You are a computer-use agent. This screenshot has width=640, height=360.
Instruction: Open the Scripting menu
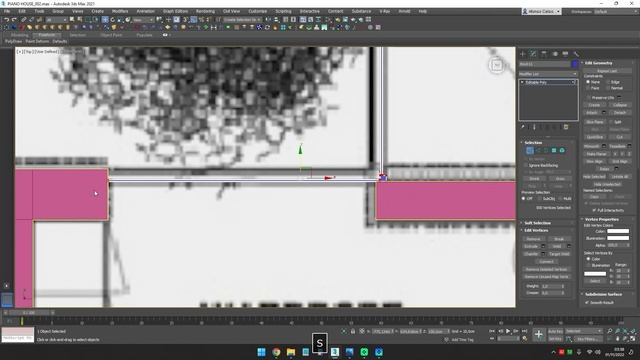click(x=283, y=11)
